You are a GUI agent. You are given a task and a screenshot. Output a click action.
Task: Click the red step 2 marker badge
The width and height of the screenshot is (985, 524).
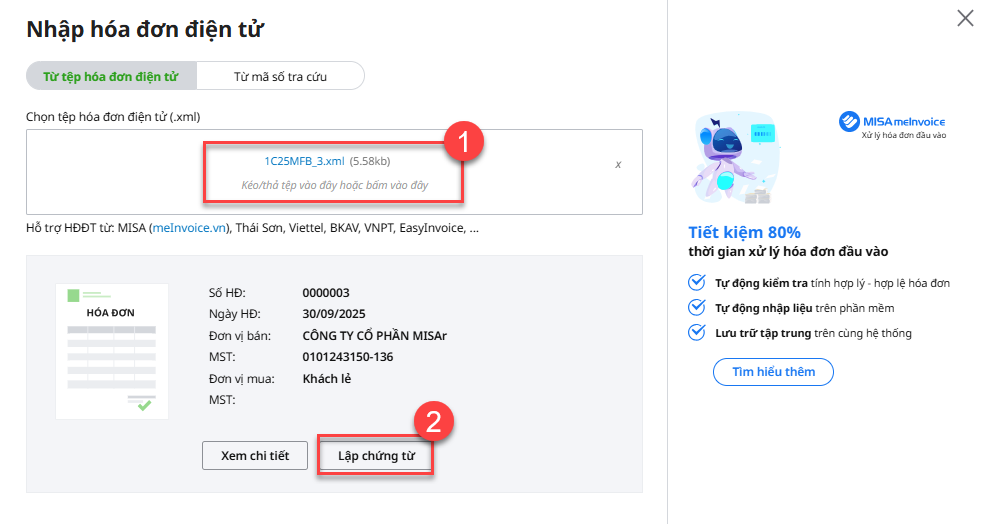(434, 421)
